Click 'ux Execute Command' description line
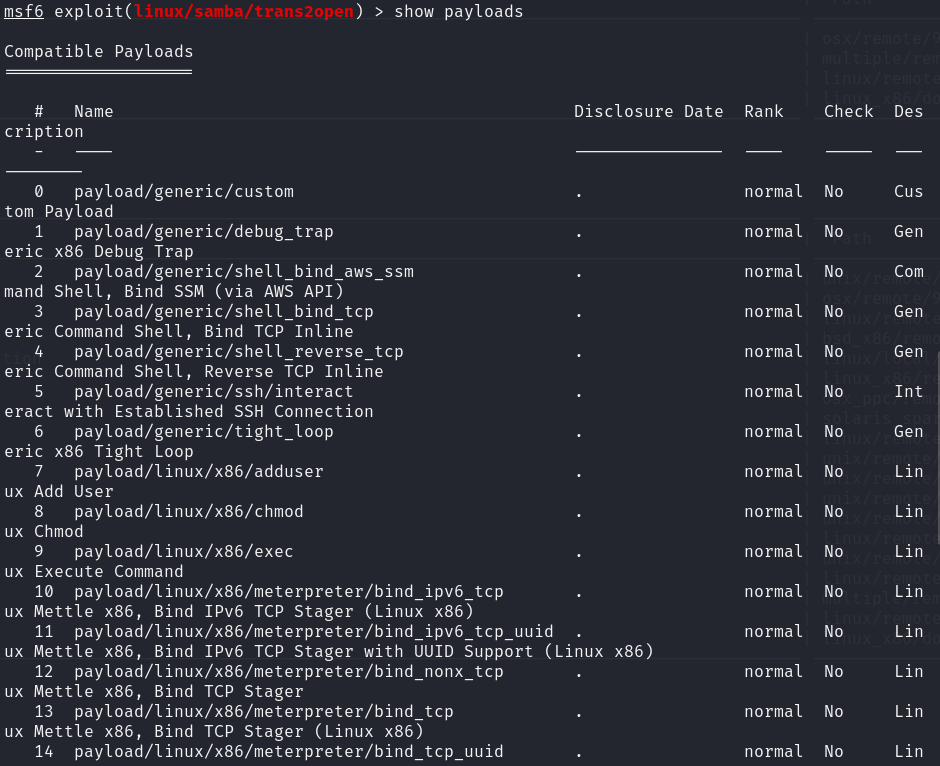Image resolution: width=940 pixels, height=766 pixels. (x=94, y=572)
